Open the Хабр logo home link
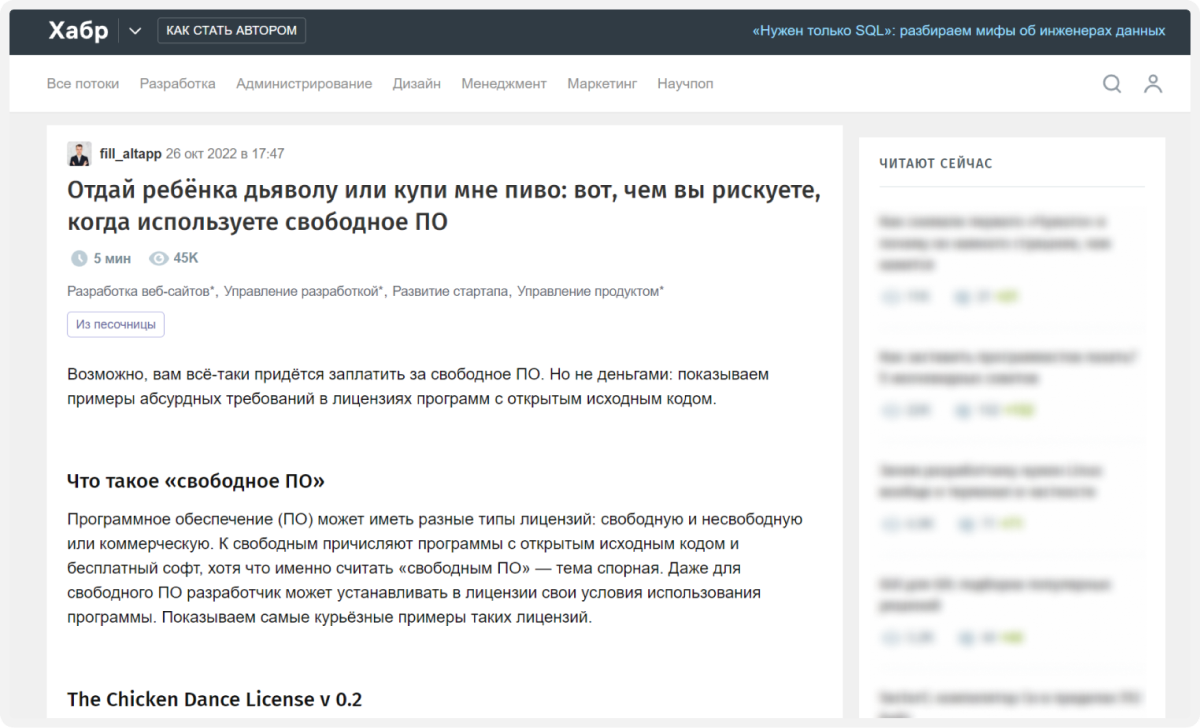This screenshot has height=728, width=1200. 78,31
